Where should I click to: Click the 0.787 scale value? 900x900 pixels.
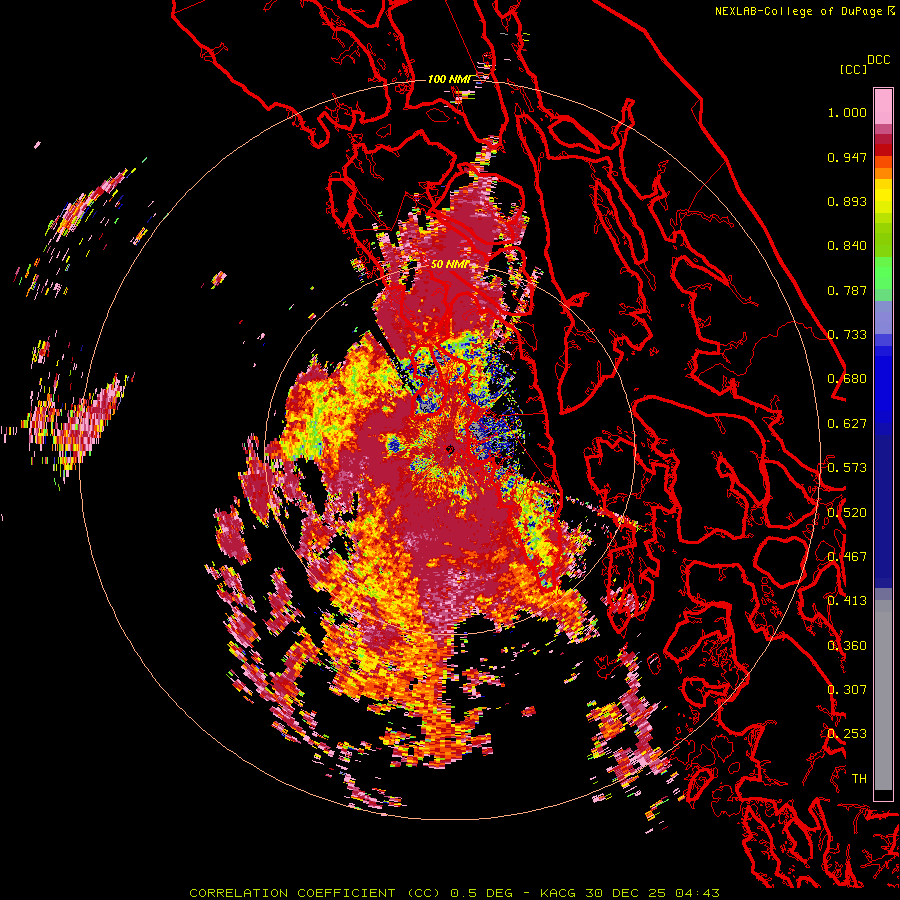[847, 290]
